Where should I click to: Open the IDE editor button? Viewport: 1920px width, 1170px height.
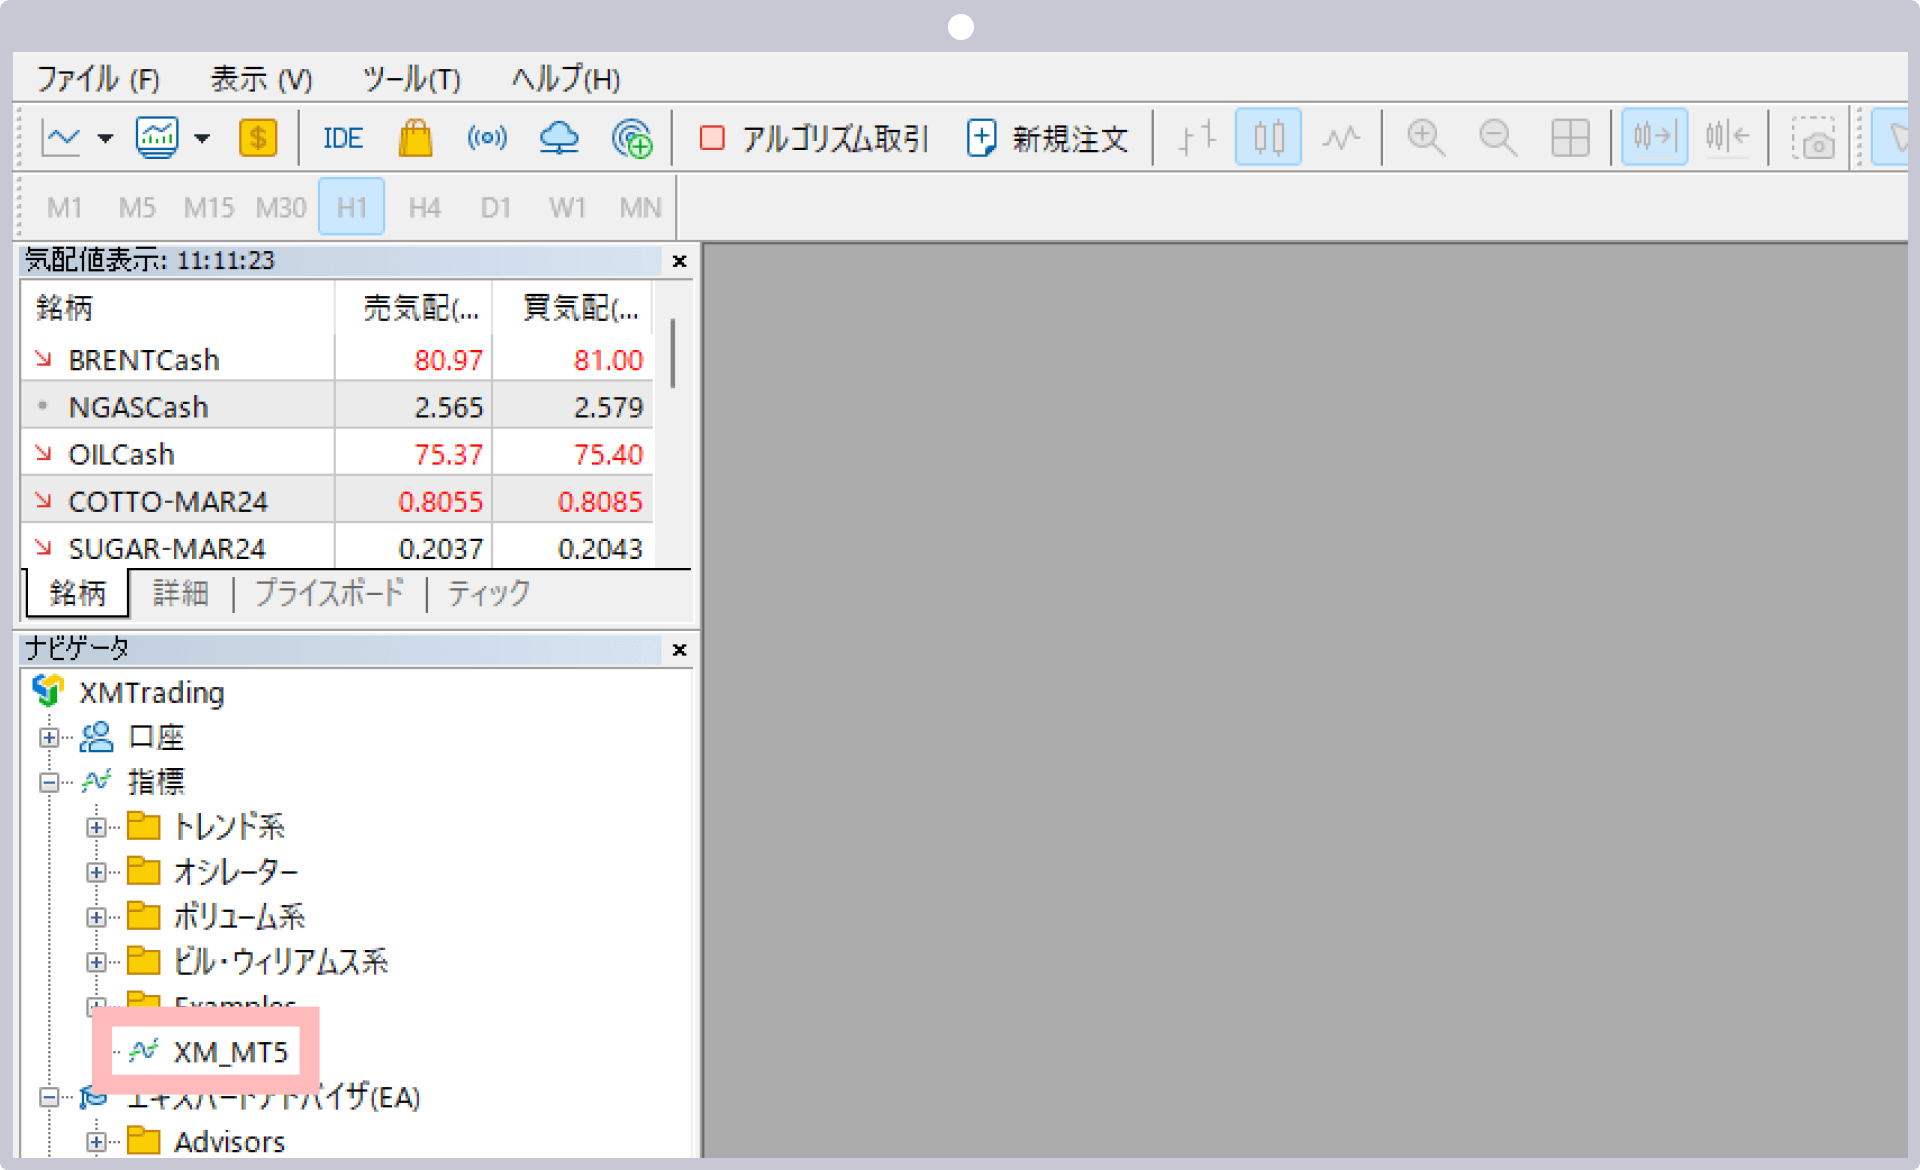[x=342, y=138]
